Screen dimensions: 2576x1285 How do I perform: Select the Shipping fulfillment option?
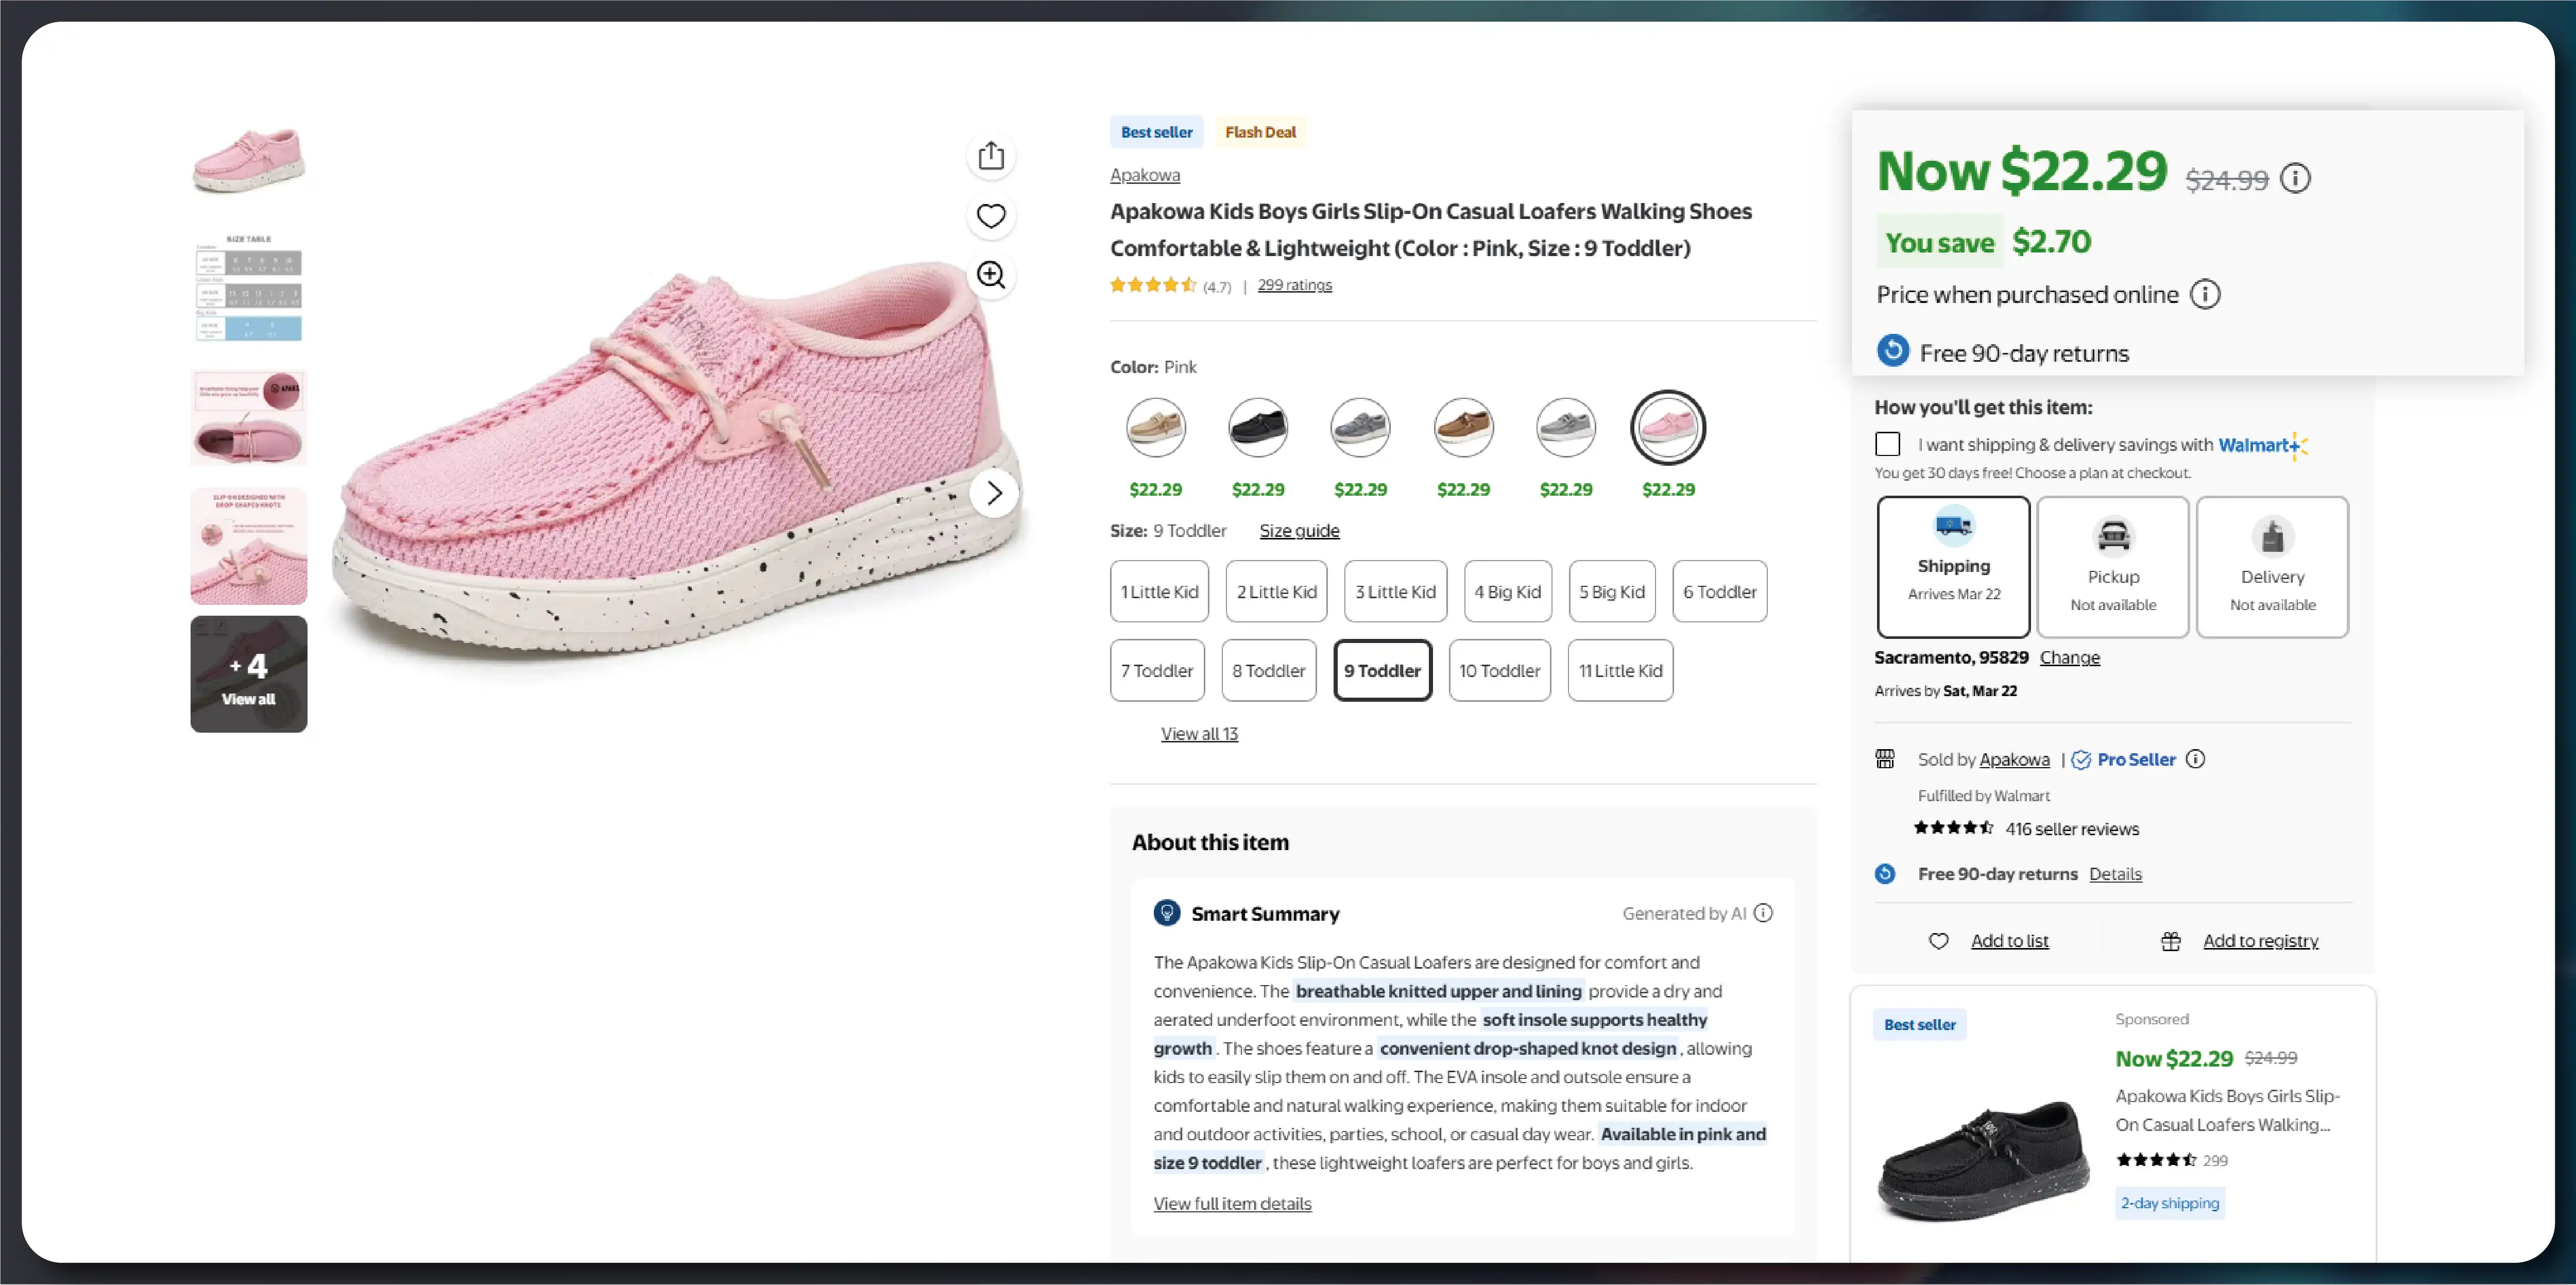click(x=1953, y=566)
